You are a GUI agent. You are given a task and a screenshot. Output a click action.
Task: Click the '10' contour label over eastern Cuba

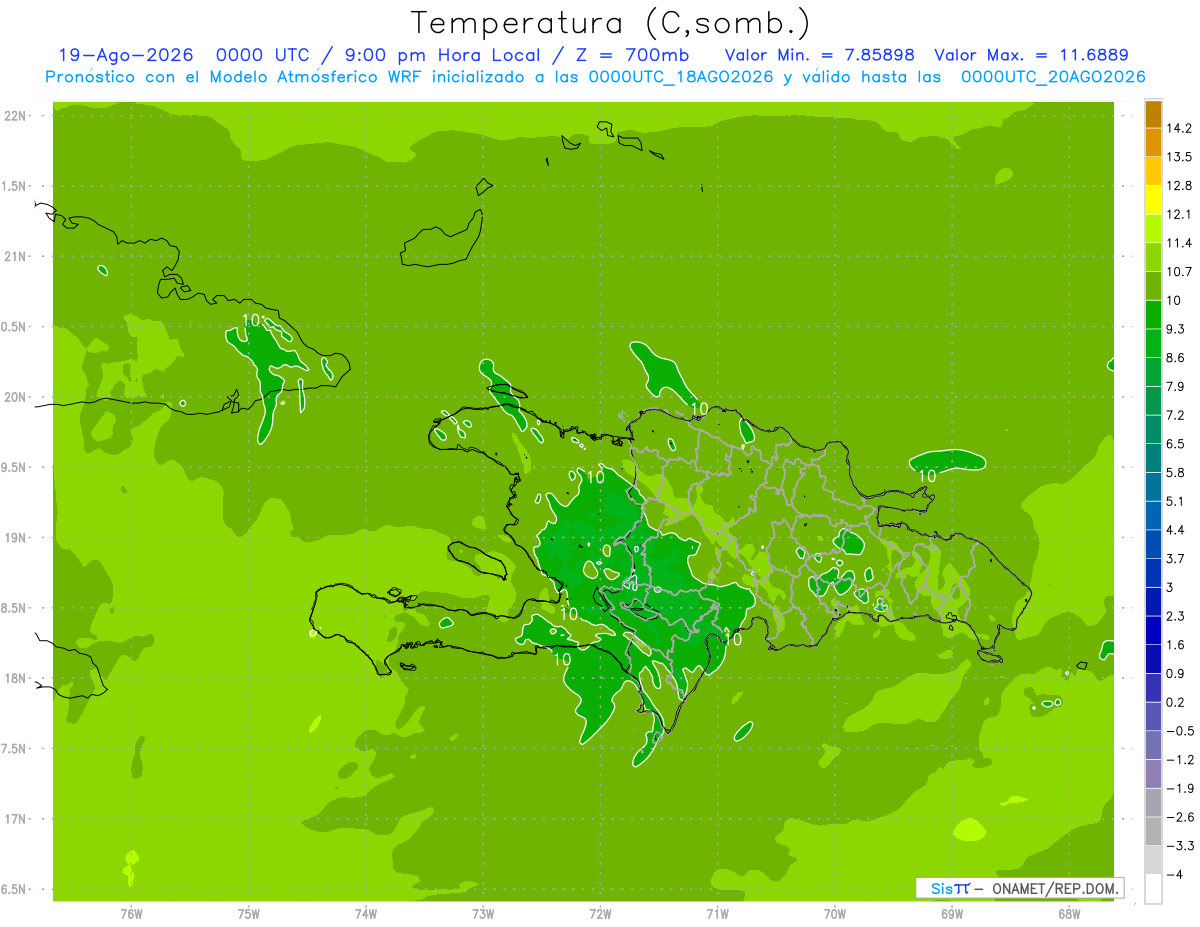pos(252,320)
